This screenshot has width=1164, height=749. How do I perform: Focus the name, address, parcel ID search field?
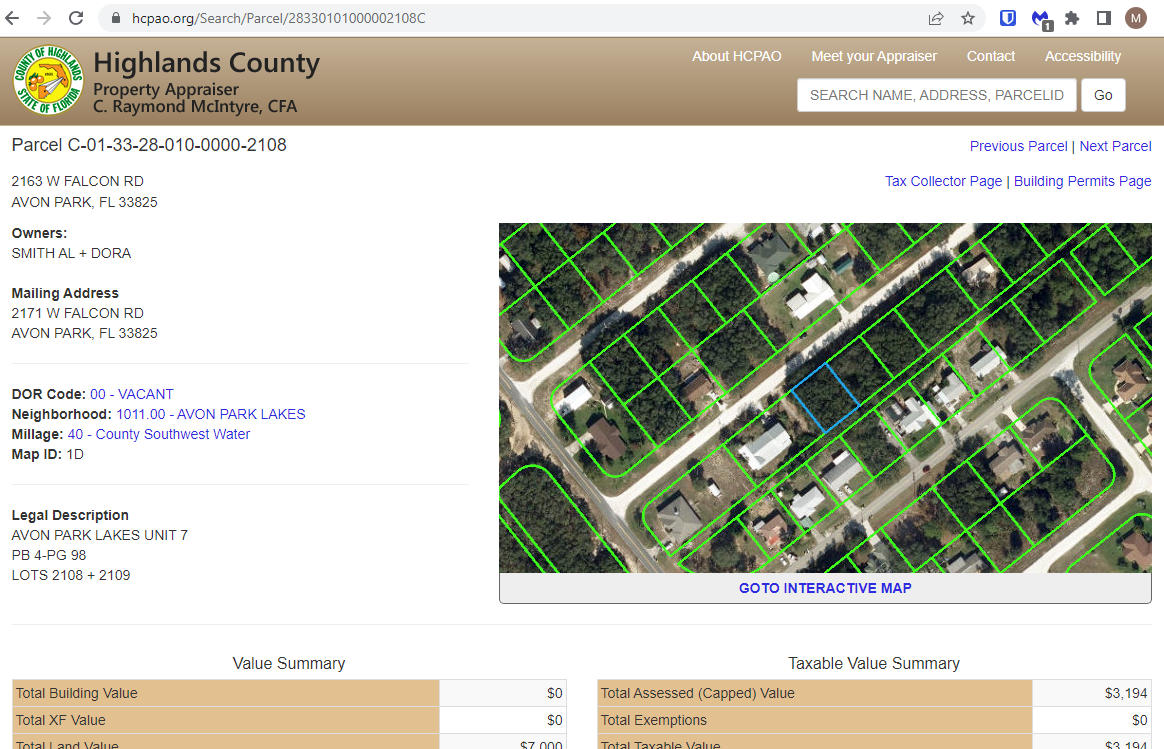pyautogui.click(x=936, y=95)
